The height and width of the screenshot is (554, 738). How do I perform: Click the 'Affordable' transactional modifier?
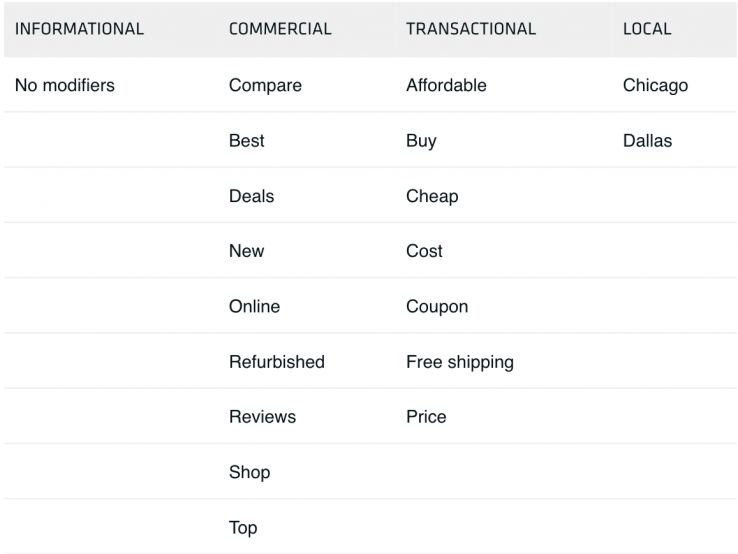click(446, 86)
